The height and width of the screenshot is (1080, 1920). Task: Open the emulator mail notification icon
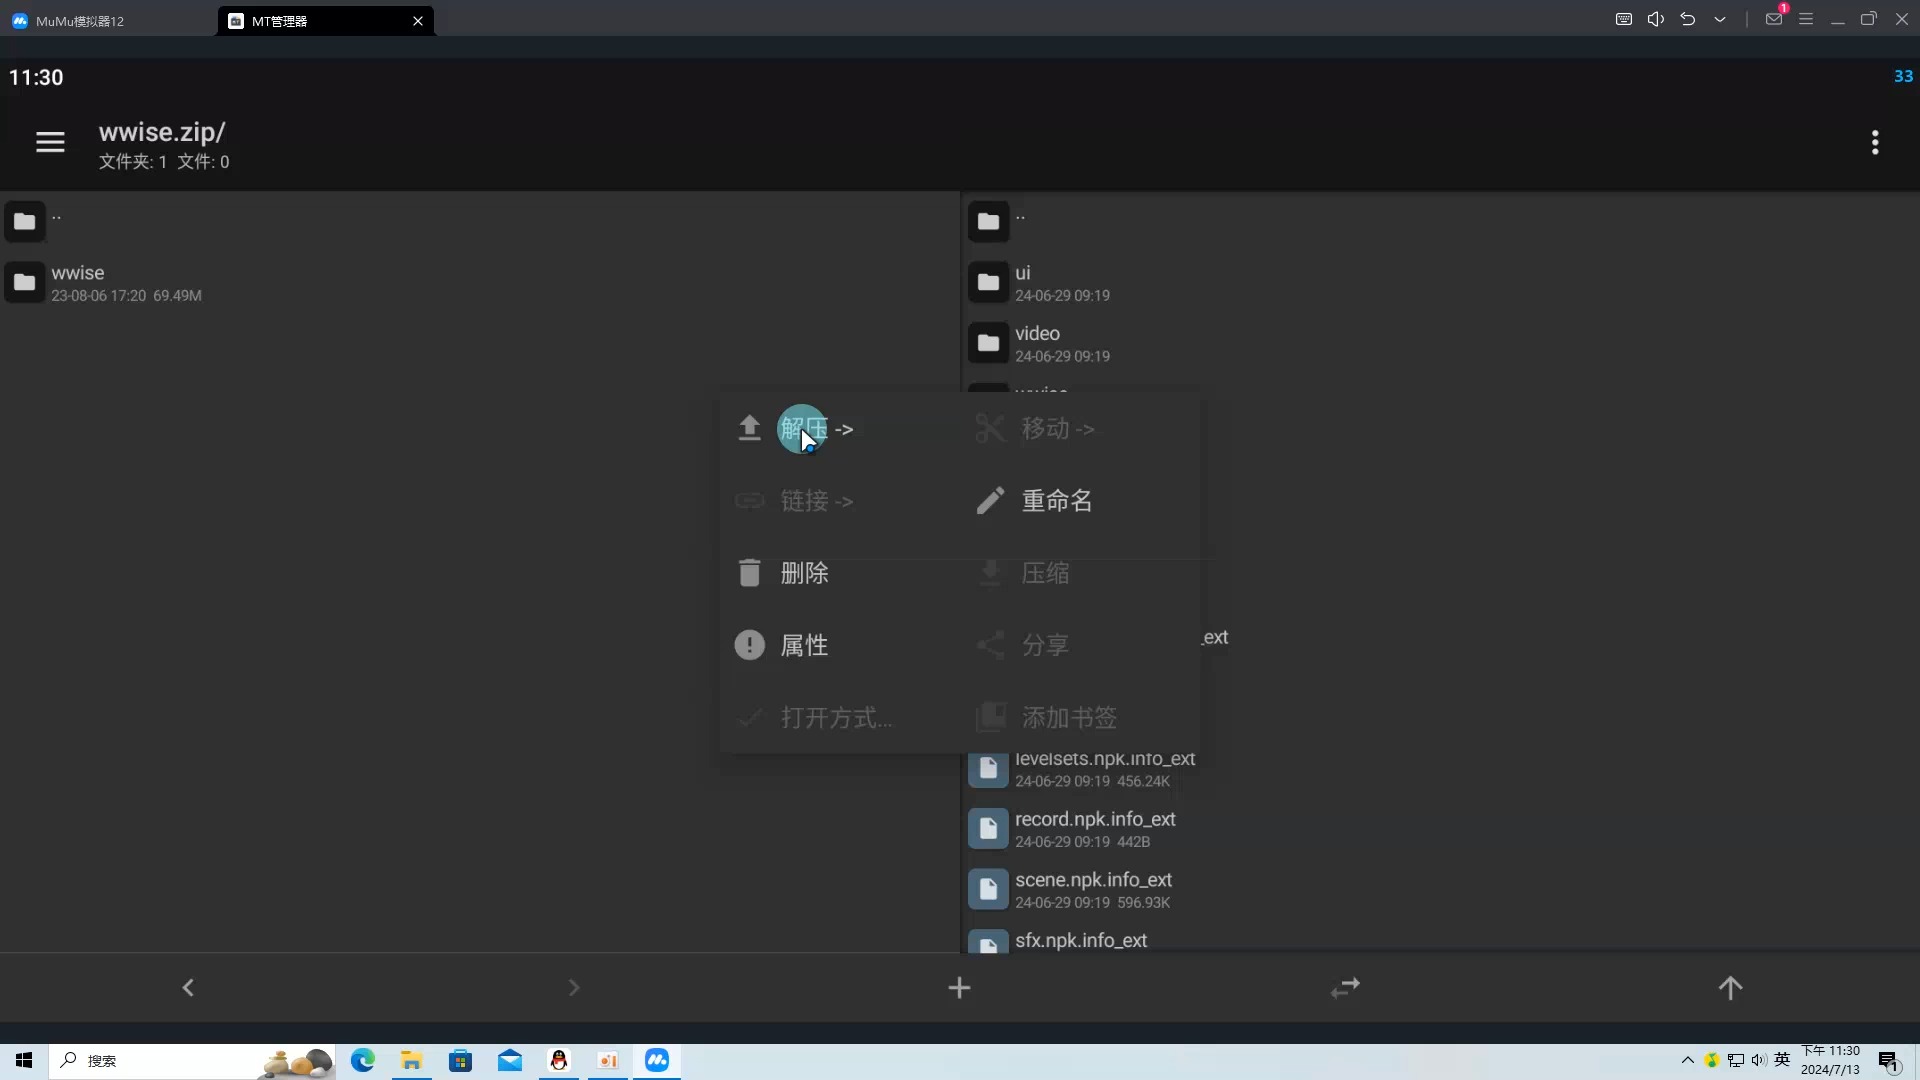(1774, 19)
